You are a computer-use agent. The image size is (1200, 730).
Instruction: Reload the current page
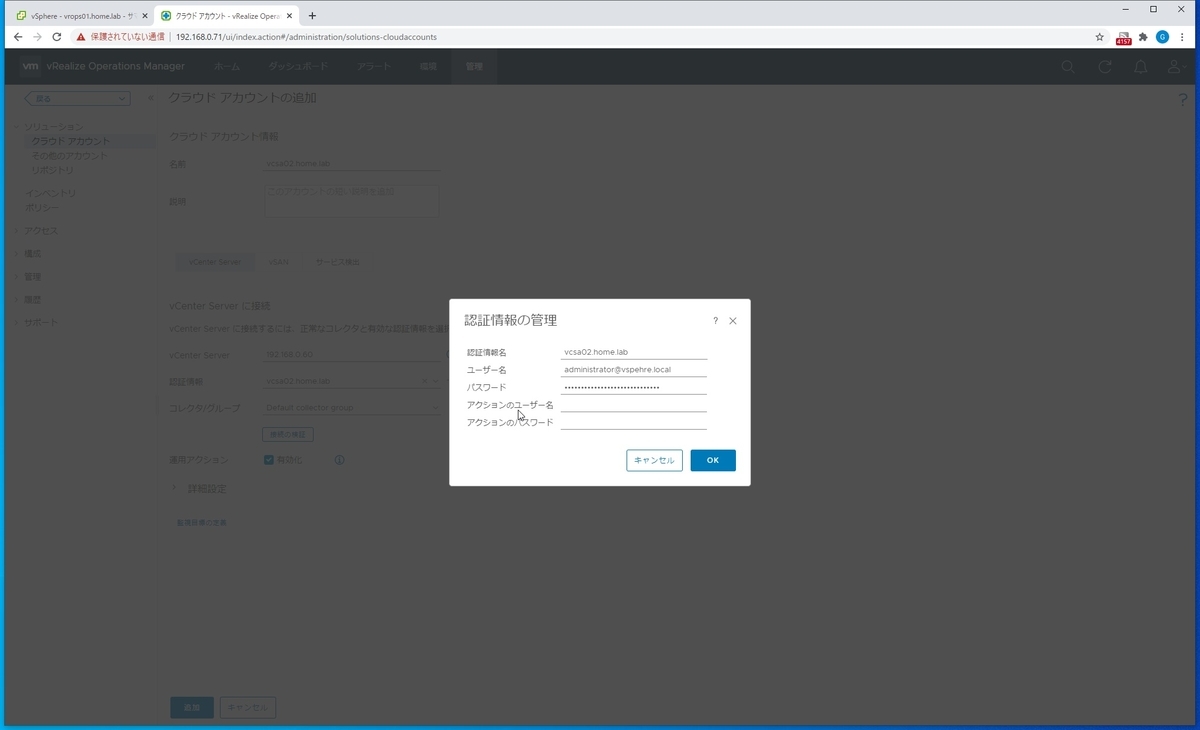pyautogui.click(x=57, y=37)
